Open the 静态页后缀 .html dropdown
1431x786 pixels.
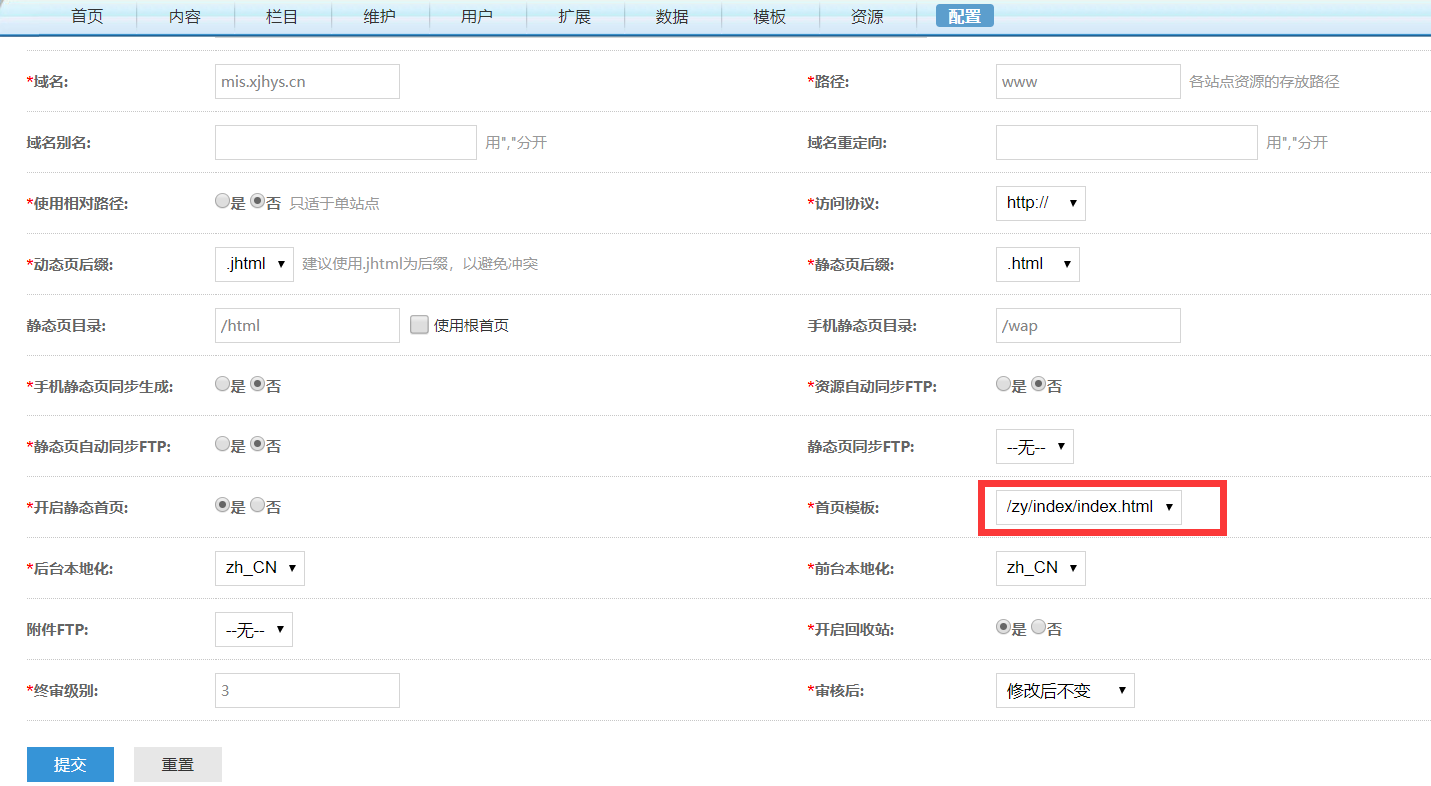1038,264
